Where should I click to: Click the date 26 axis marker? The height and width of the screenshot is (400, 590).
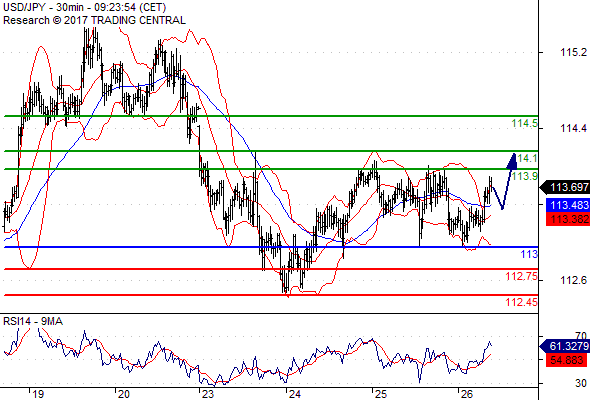click(467, 394)
